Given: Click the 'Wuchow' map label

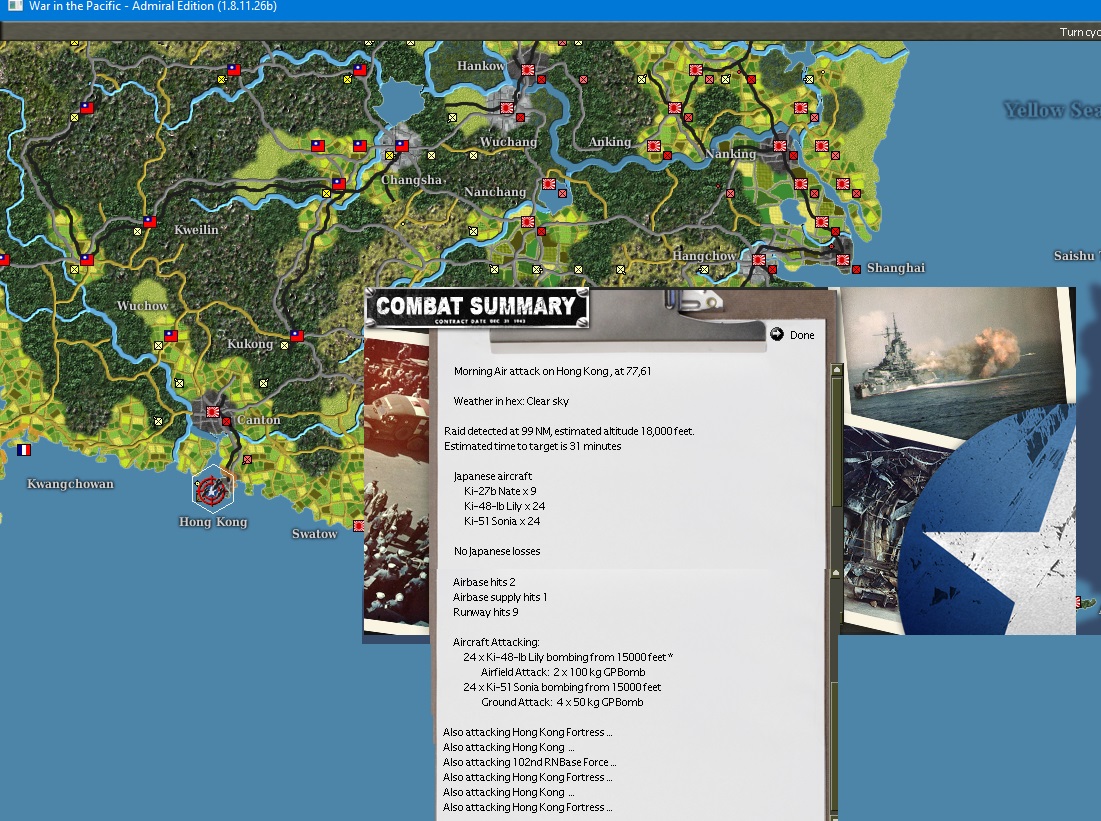Looking at the screenshot, I should [x=143, y=306].
